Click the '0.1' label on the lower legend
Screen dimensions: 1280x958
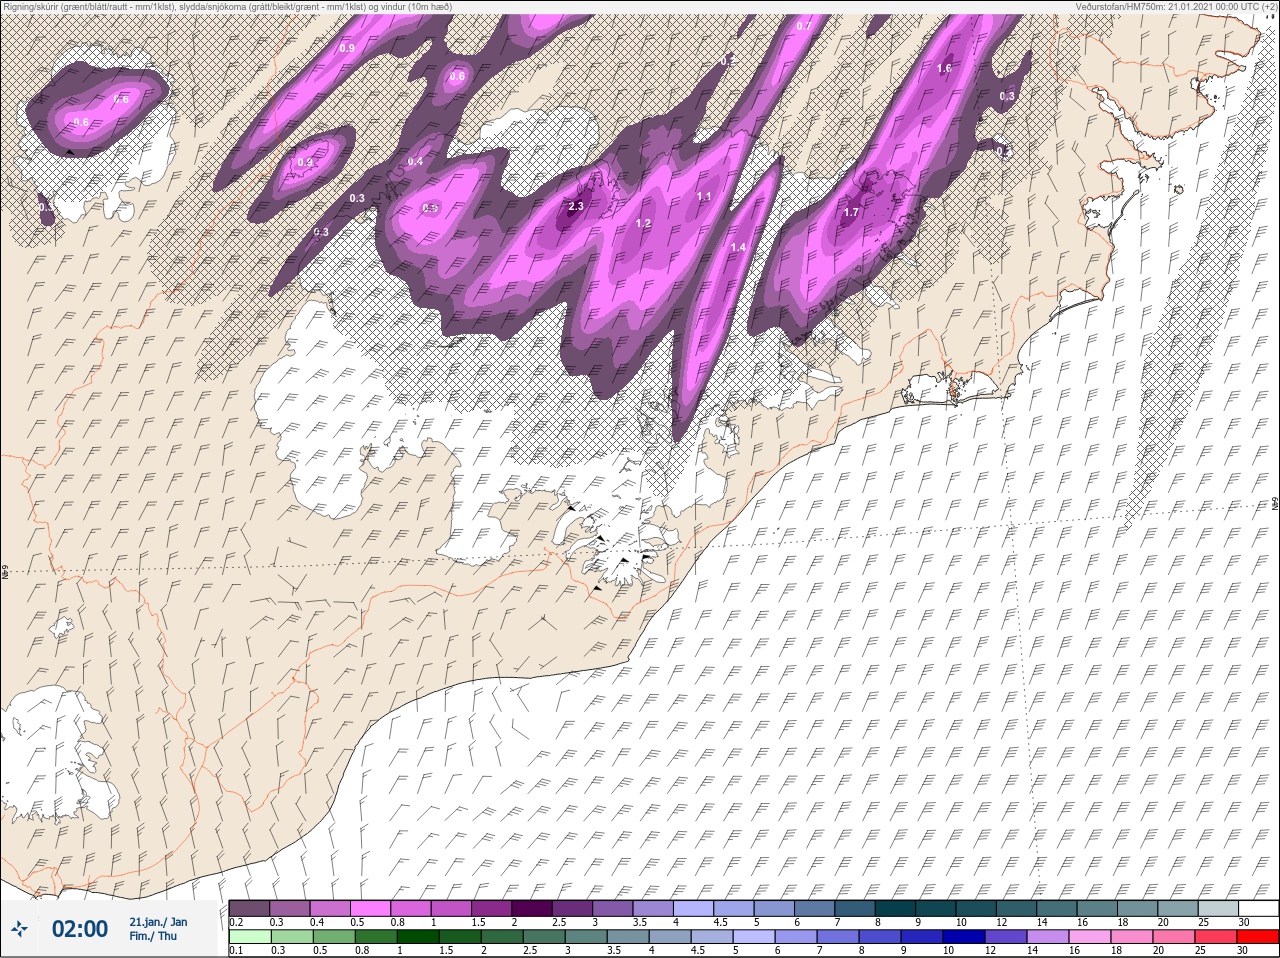point(236,950)
